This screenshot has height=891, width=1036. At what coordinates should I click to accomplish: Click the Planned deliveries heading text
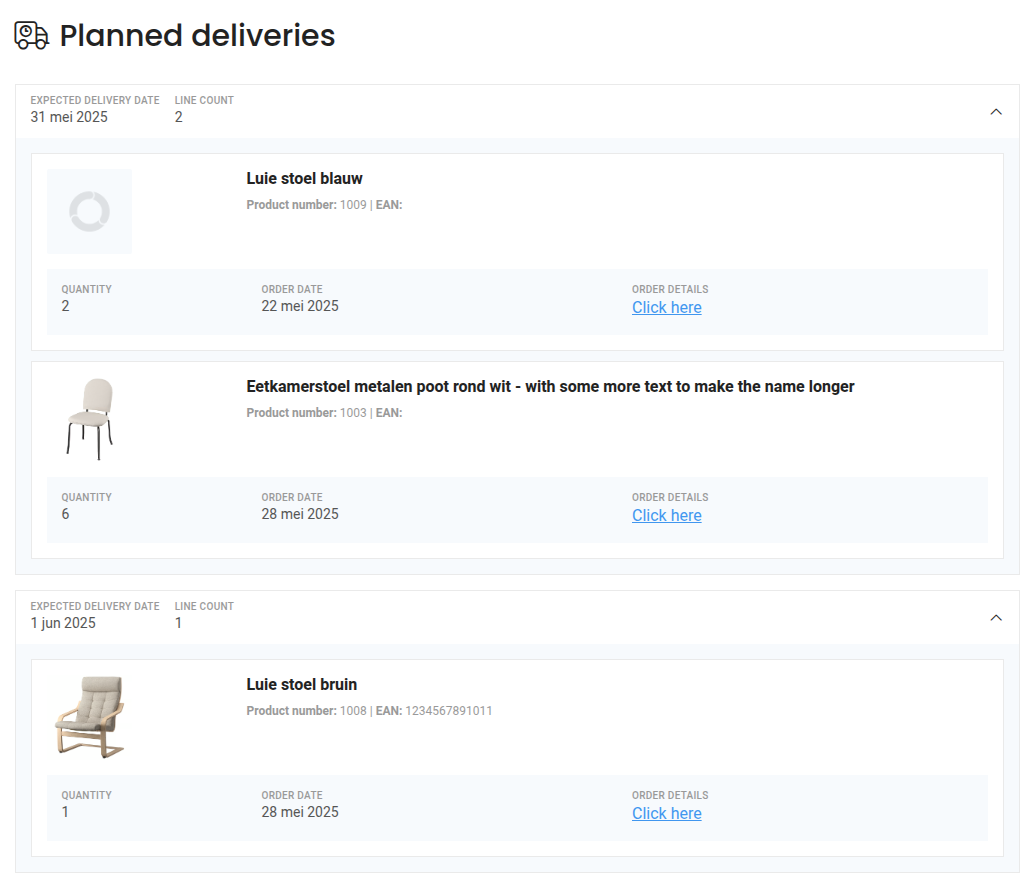pyautogui.click(x=197, y=36)
